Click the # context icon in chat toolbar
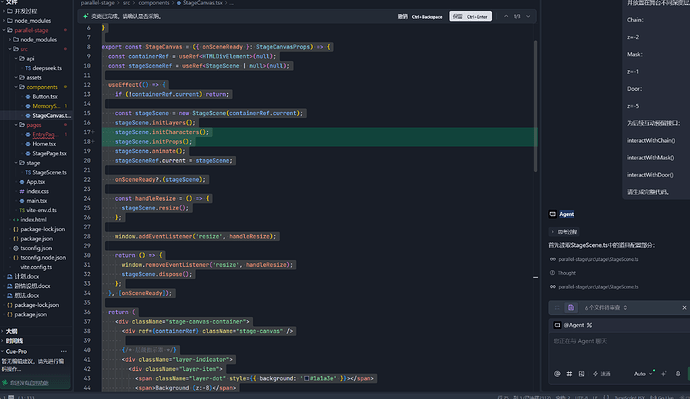 (x=569, y=373)
